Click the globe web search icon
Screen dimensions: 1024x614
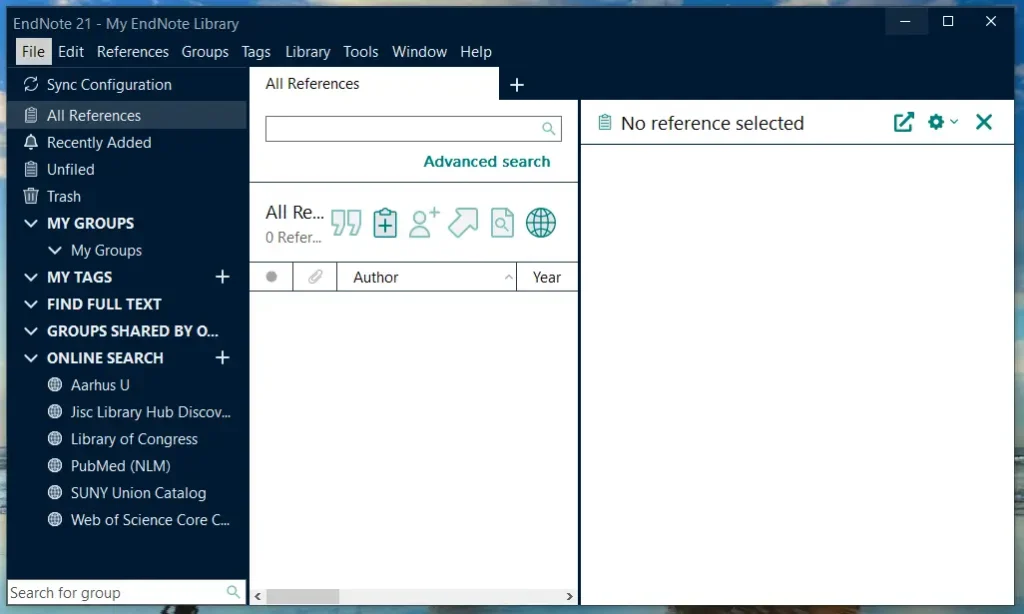click(x=541, y=223)
